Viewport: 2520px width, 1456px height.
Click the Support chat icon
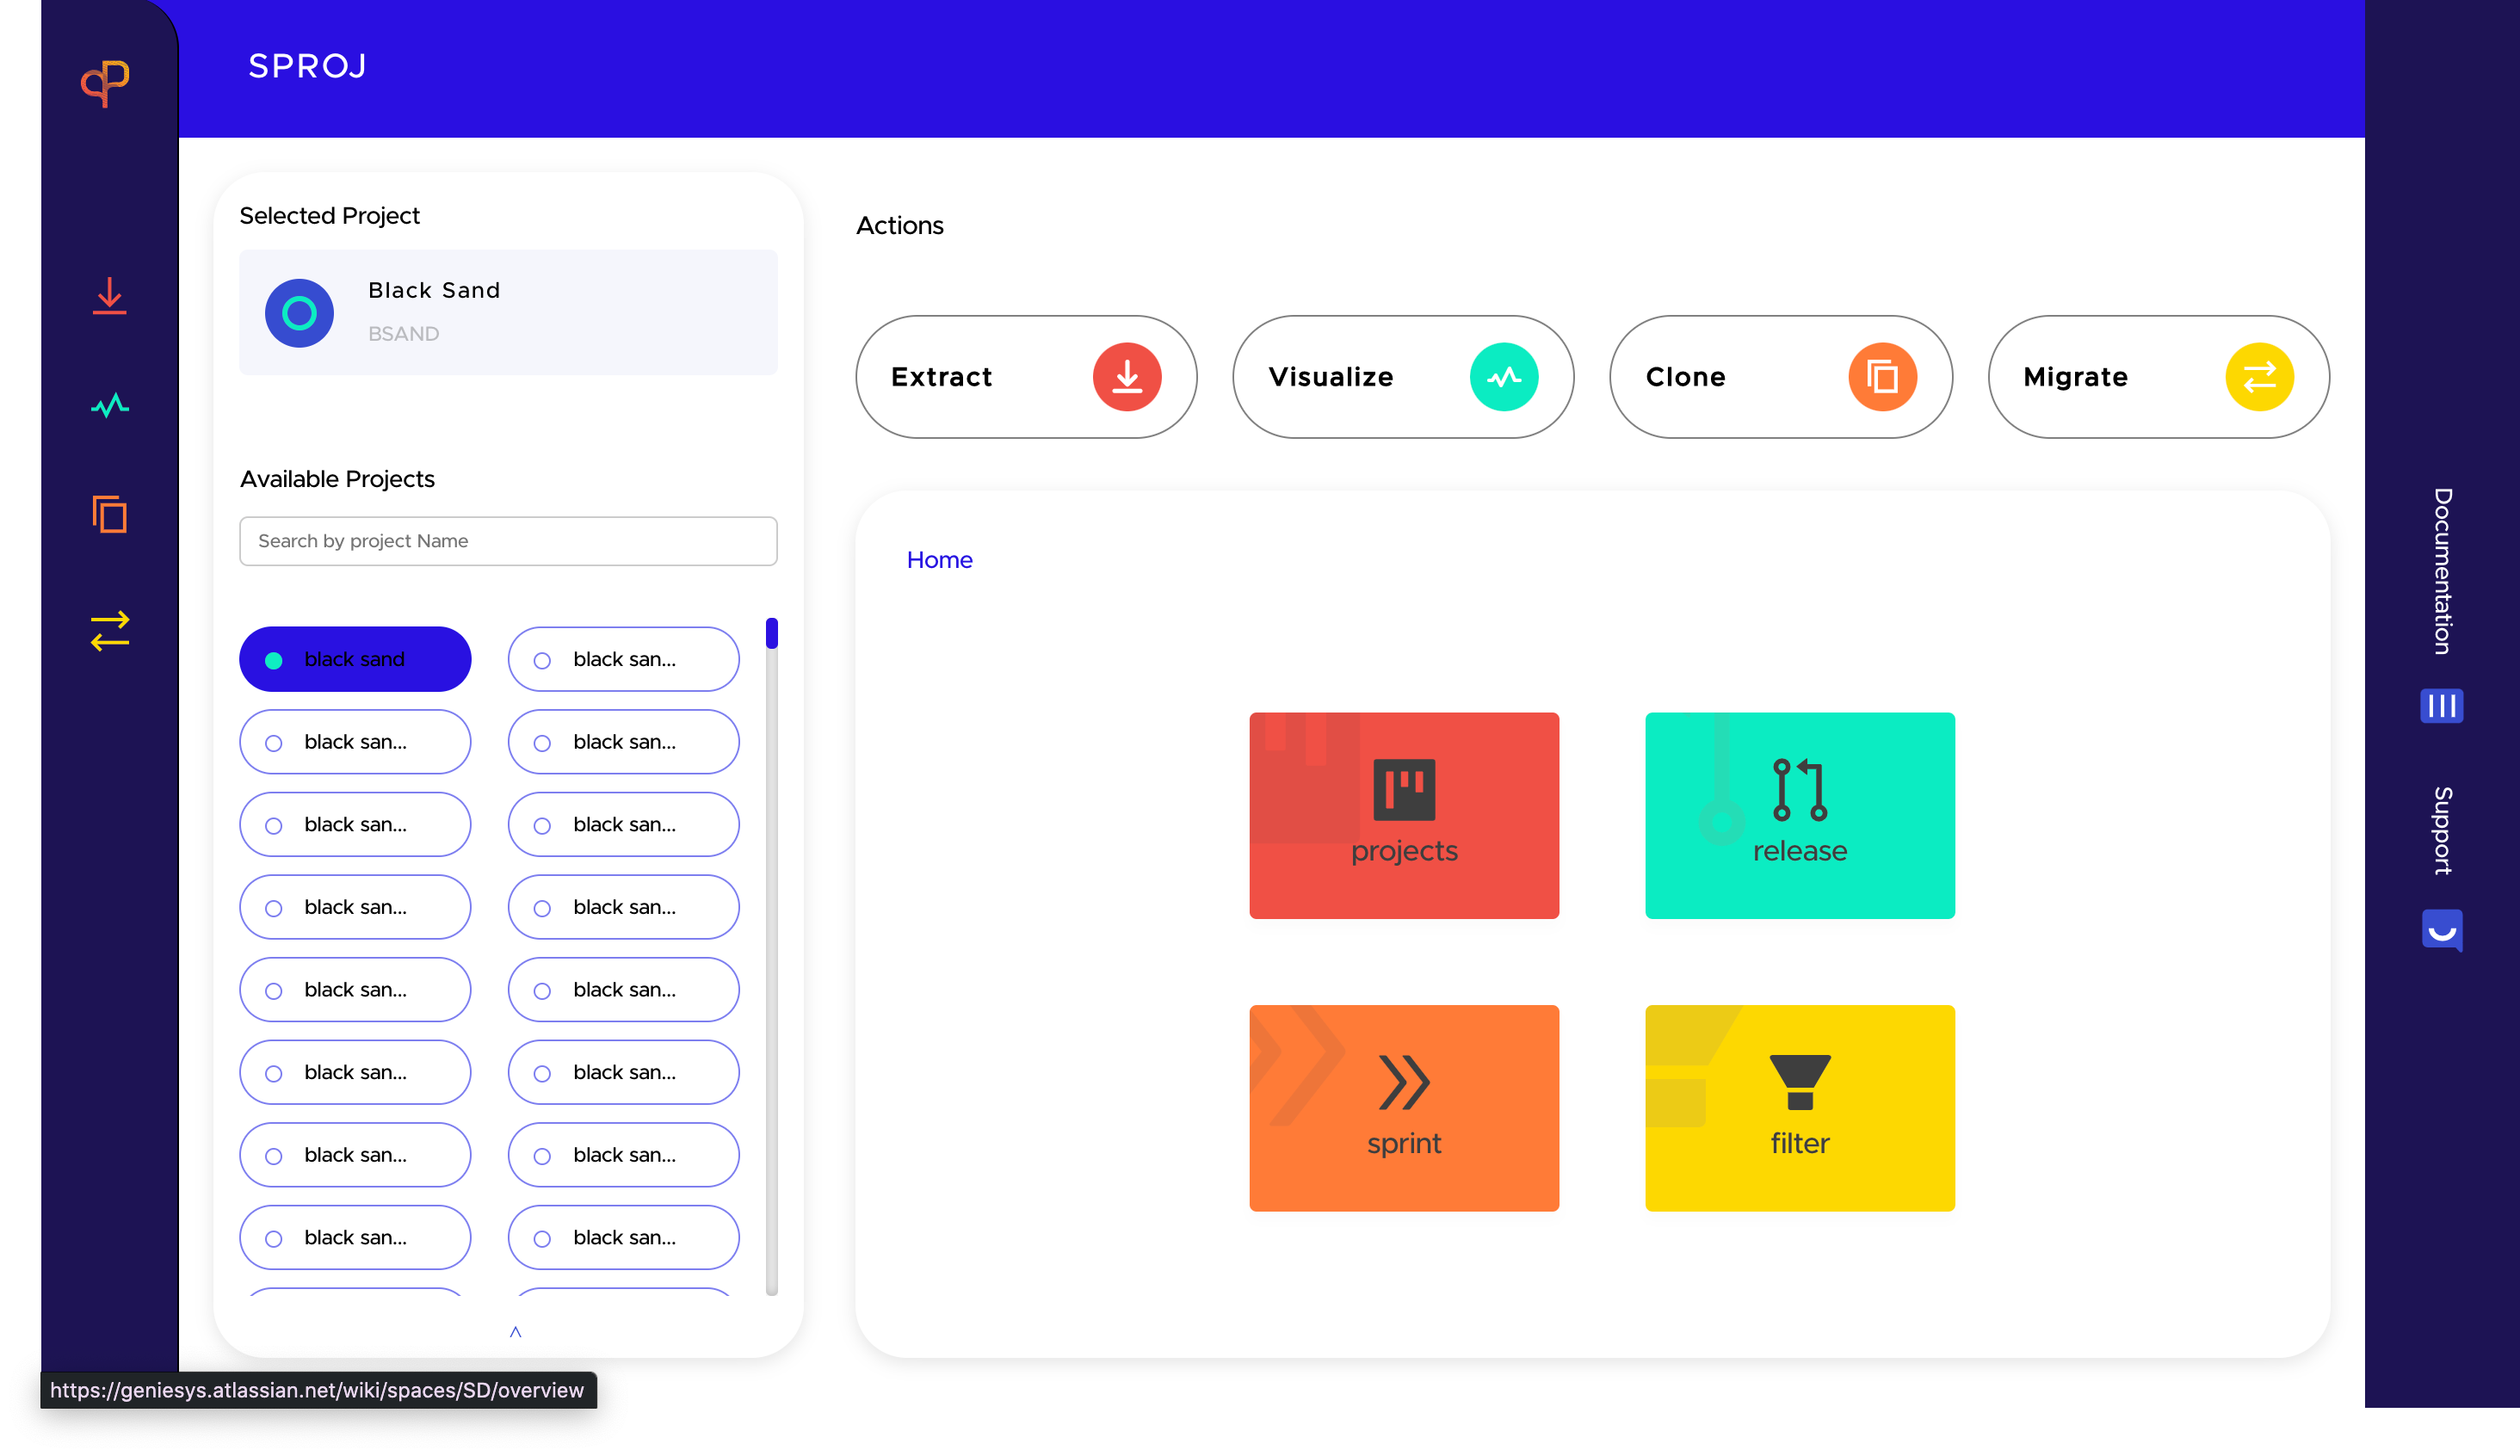pos(2441,930)
